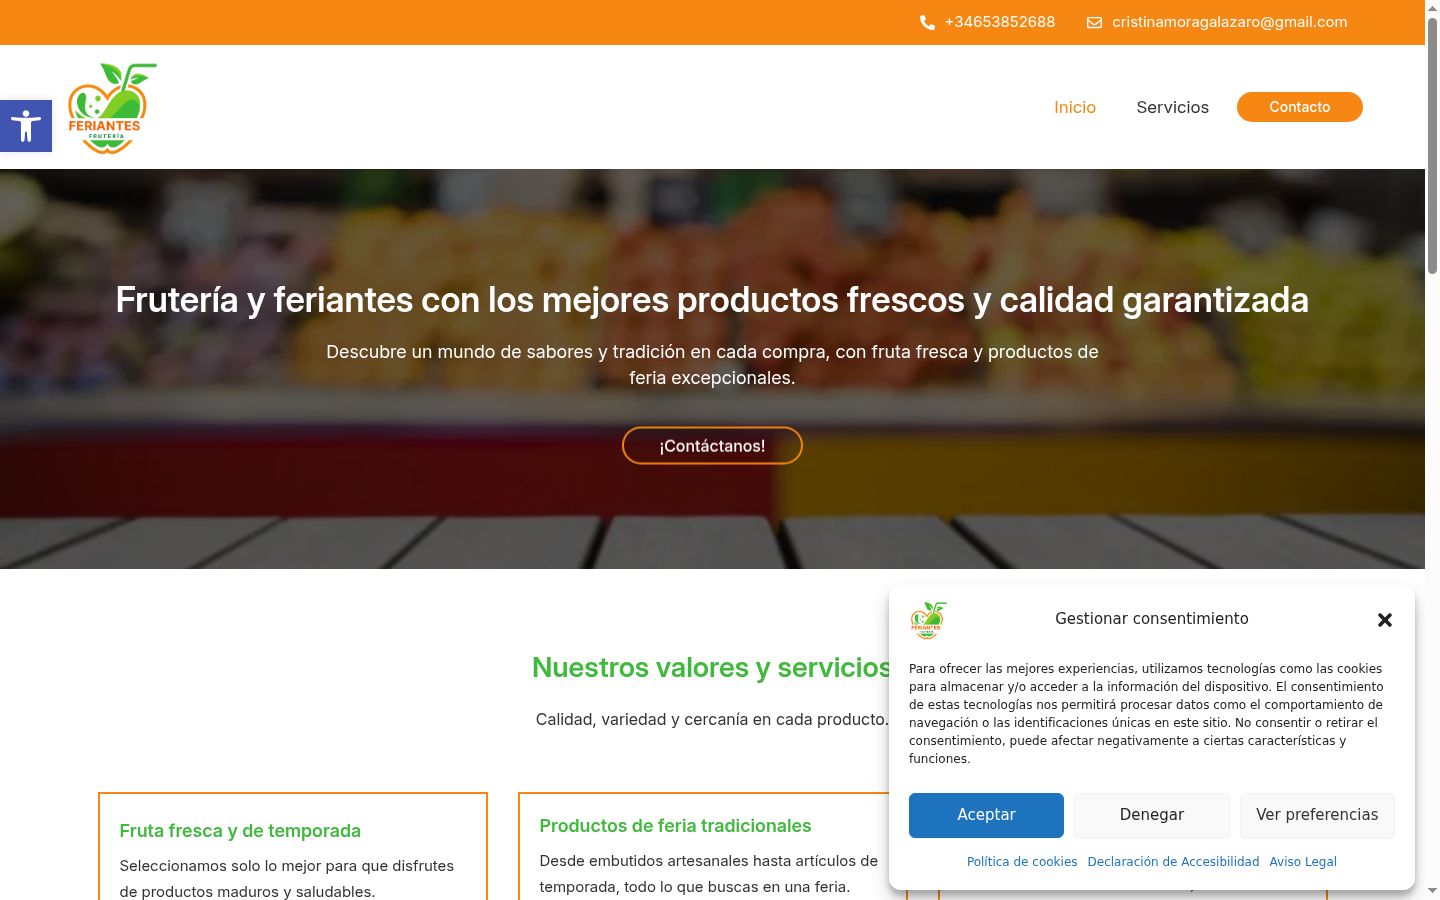Open Declaración de Accesibilidad link

tap(1173, 861)
